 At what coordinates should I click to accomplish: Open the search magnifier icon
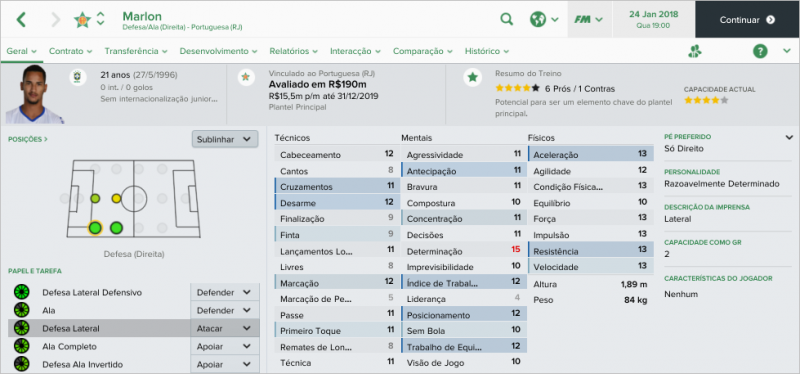pyautogui.click(x=506, y=19)
